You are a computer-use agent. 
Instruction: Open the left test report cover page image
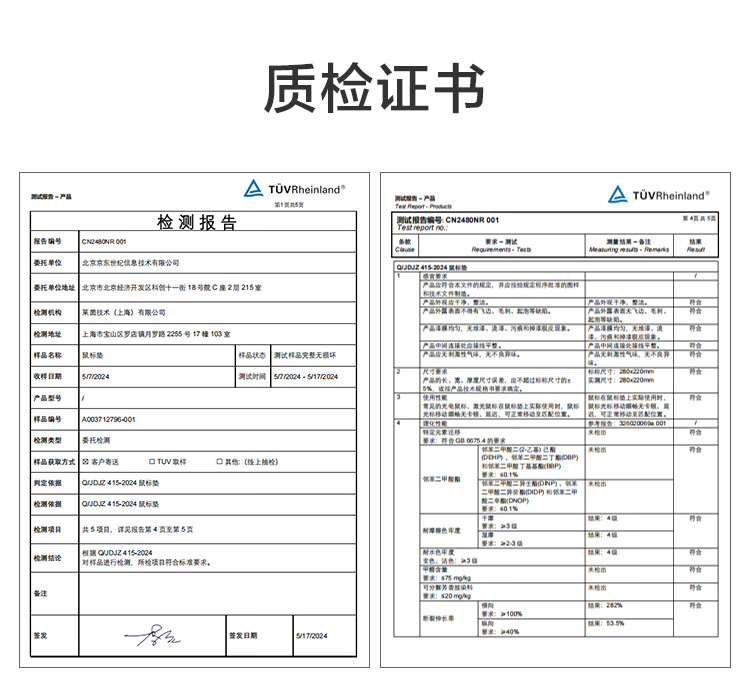[x=188, y=419]
